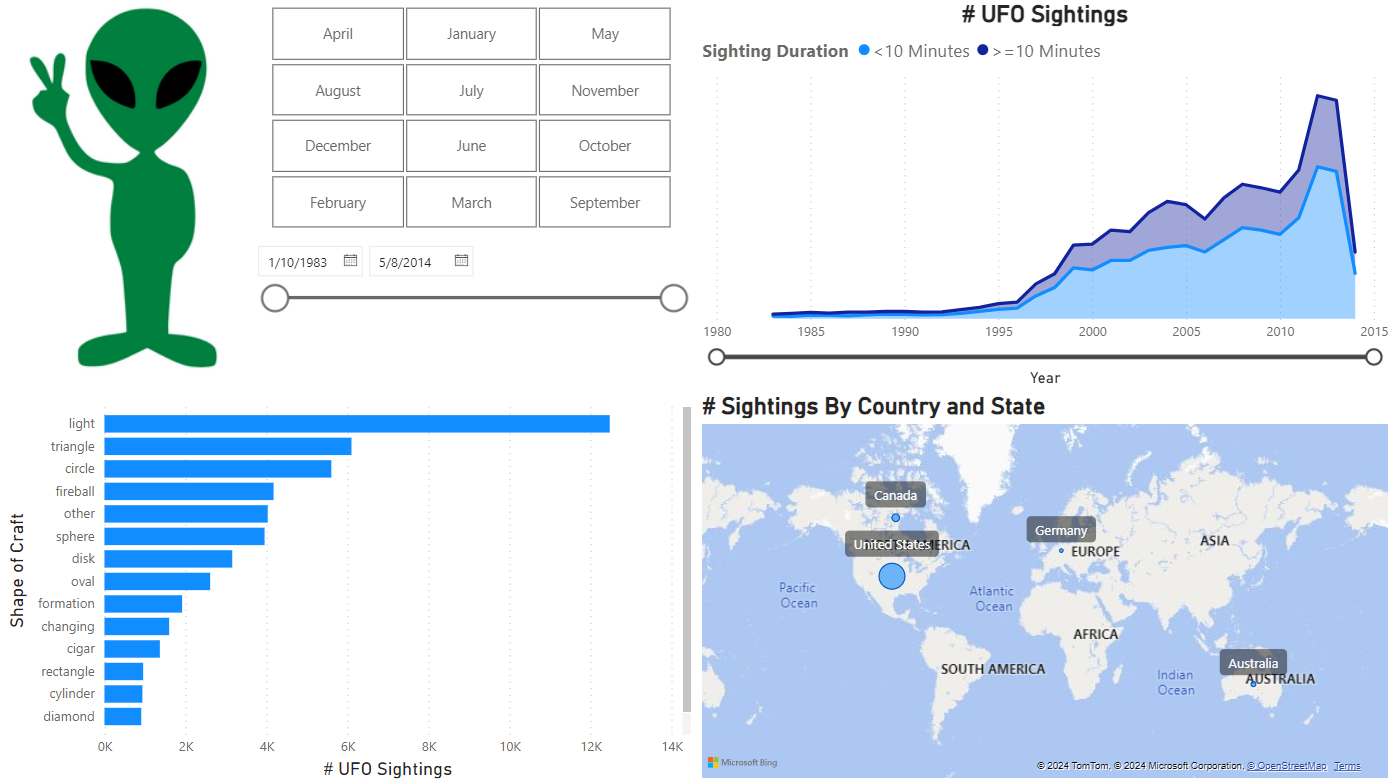Filter by the October month tile
This screenshot has width=1393, height=783.
tap(604, 146)
